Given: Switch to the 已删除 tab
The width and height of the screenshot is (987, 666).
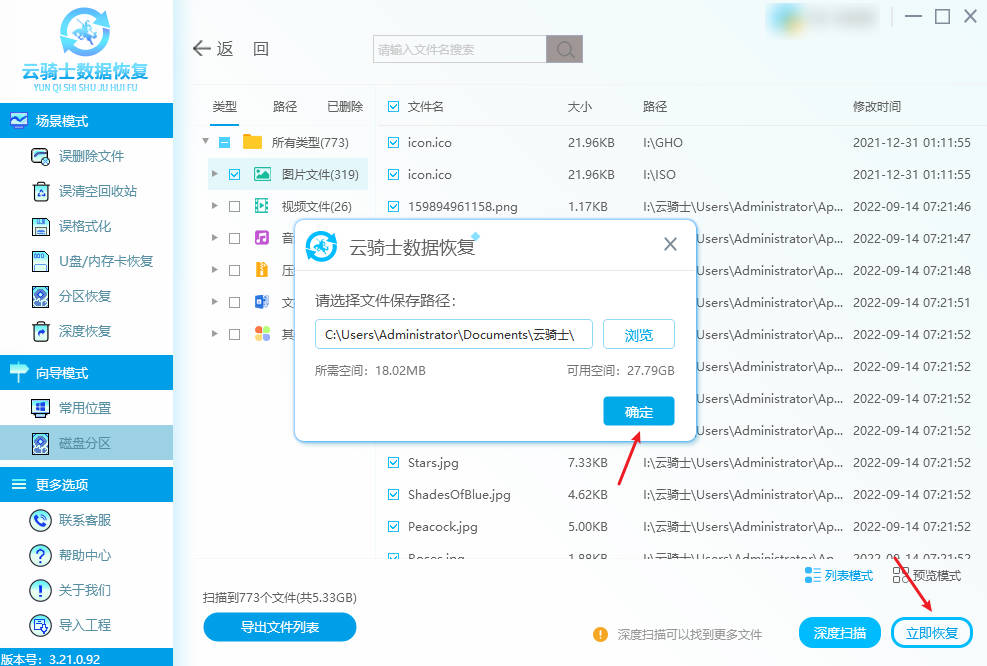Looking at the screenshot, I should tap(345, 107).
